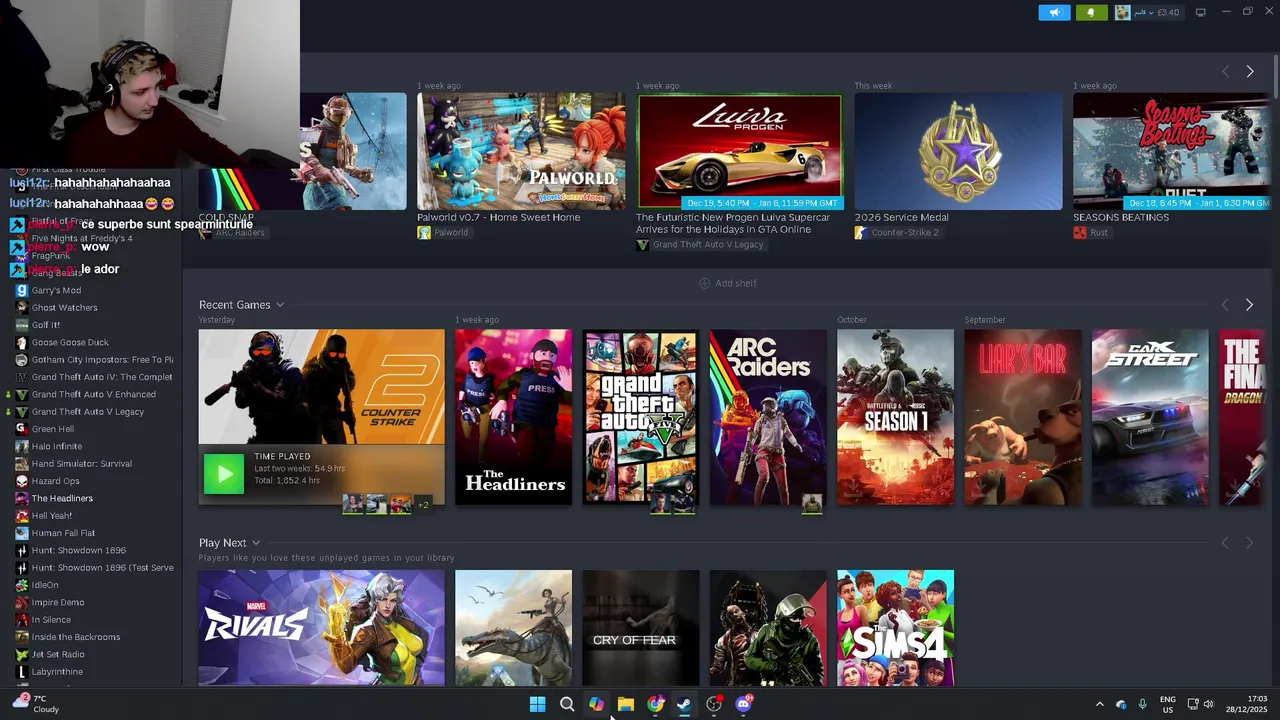Select Human Fall Flat in the library list

click(63, 533)
